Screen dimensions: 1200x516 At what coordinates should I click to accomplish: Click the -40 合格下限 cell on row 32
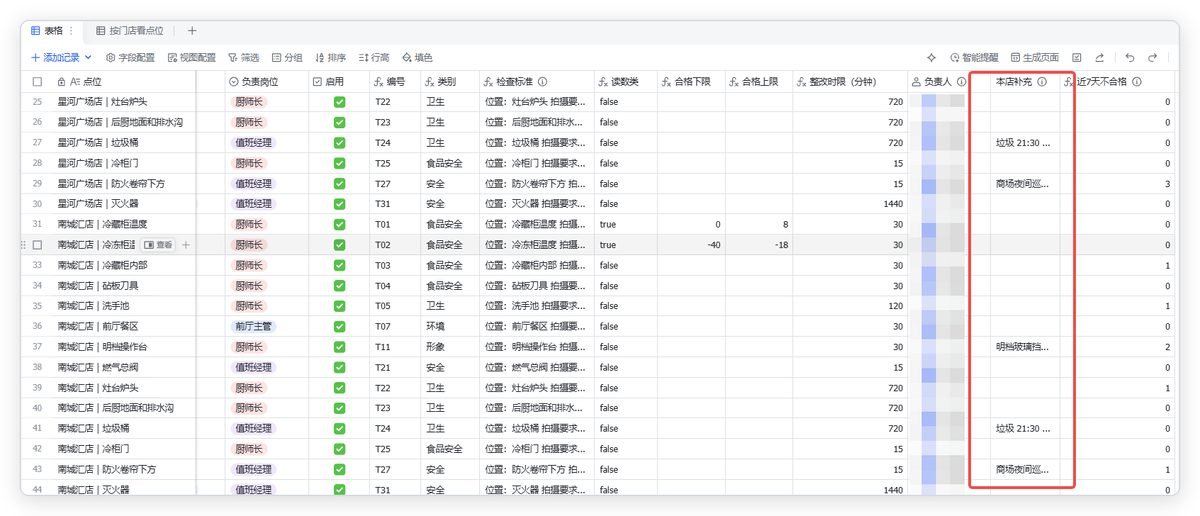pos(690,245)
